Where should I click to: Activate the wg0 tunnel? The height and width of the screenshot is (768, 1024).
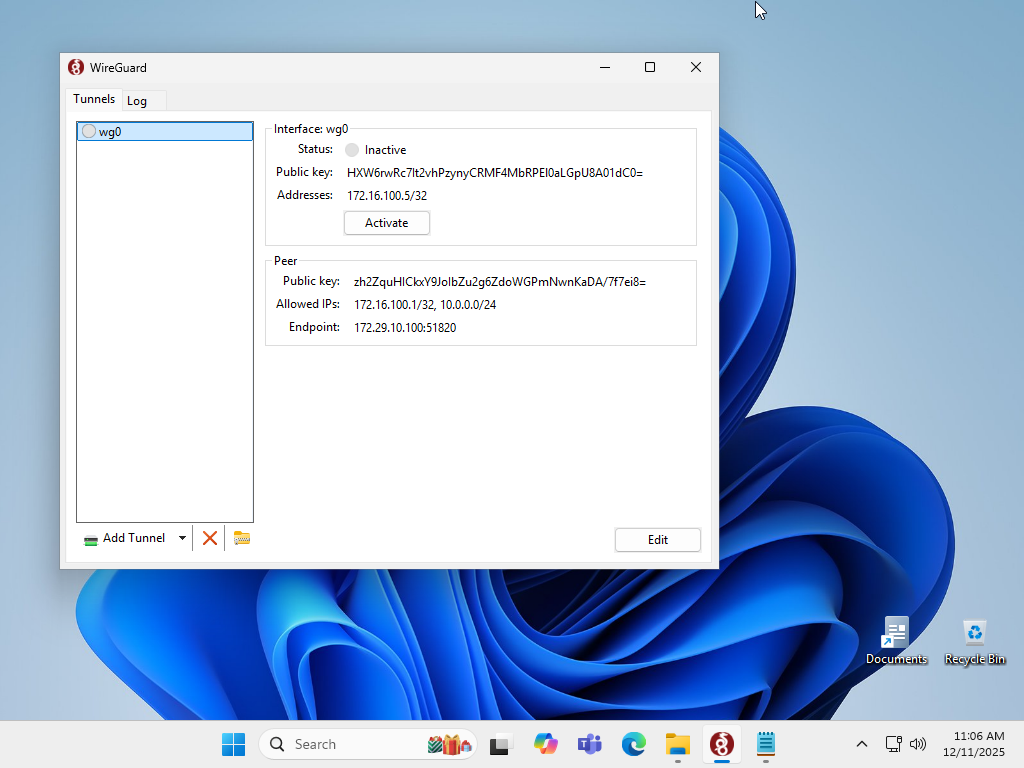tap(387, 223)
